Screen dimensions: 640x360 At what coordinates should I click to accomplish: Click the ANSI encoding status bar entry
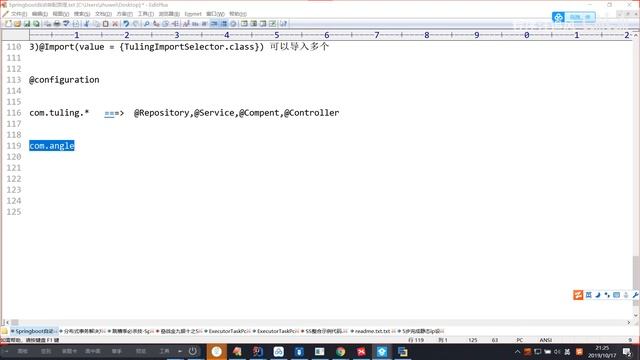click(546, 340)
